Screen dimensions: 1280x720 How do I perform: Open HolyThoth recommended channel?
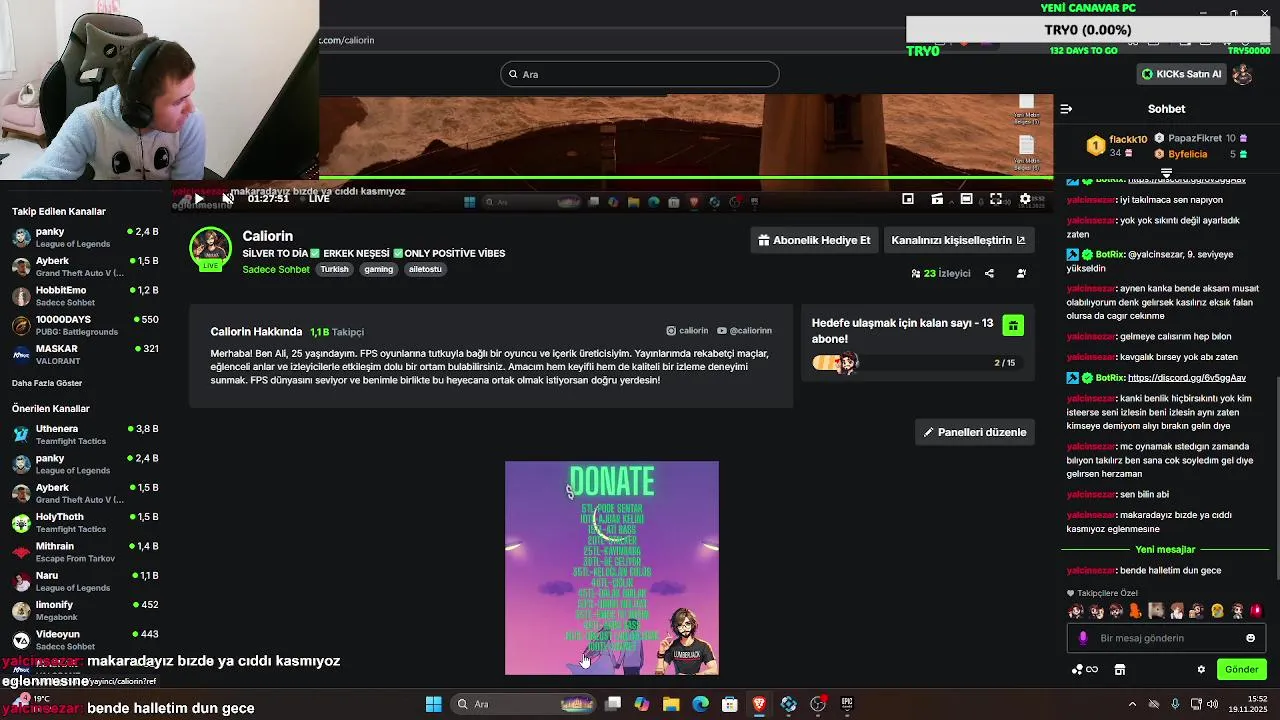pyautogui.click(x=85, y=522)
